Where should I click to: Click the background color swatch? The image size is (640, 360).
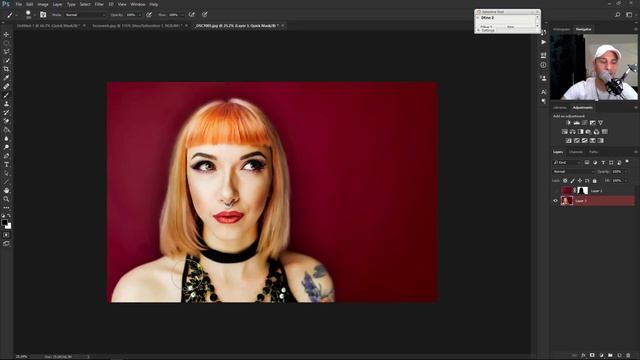[8, 226]
